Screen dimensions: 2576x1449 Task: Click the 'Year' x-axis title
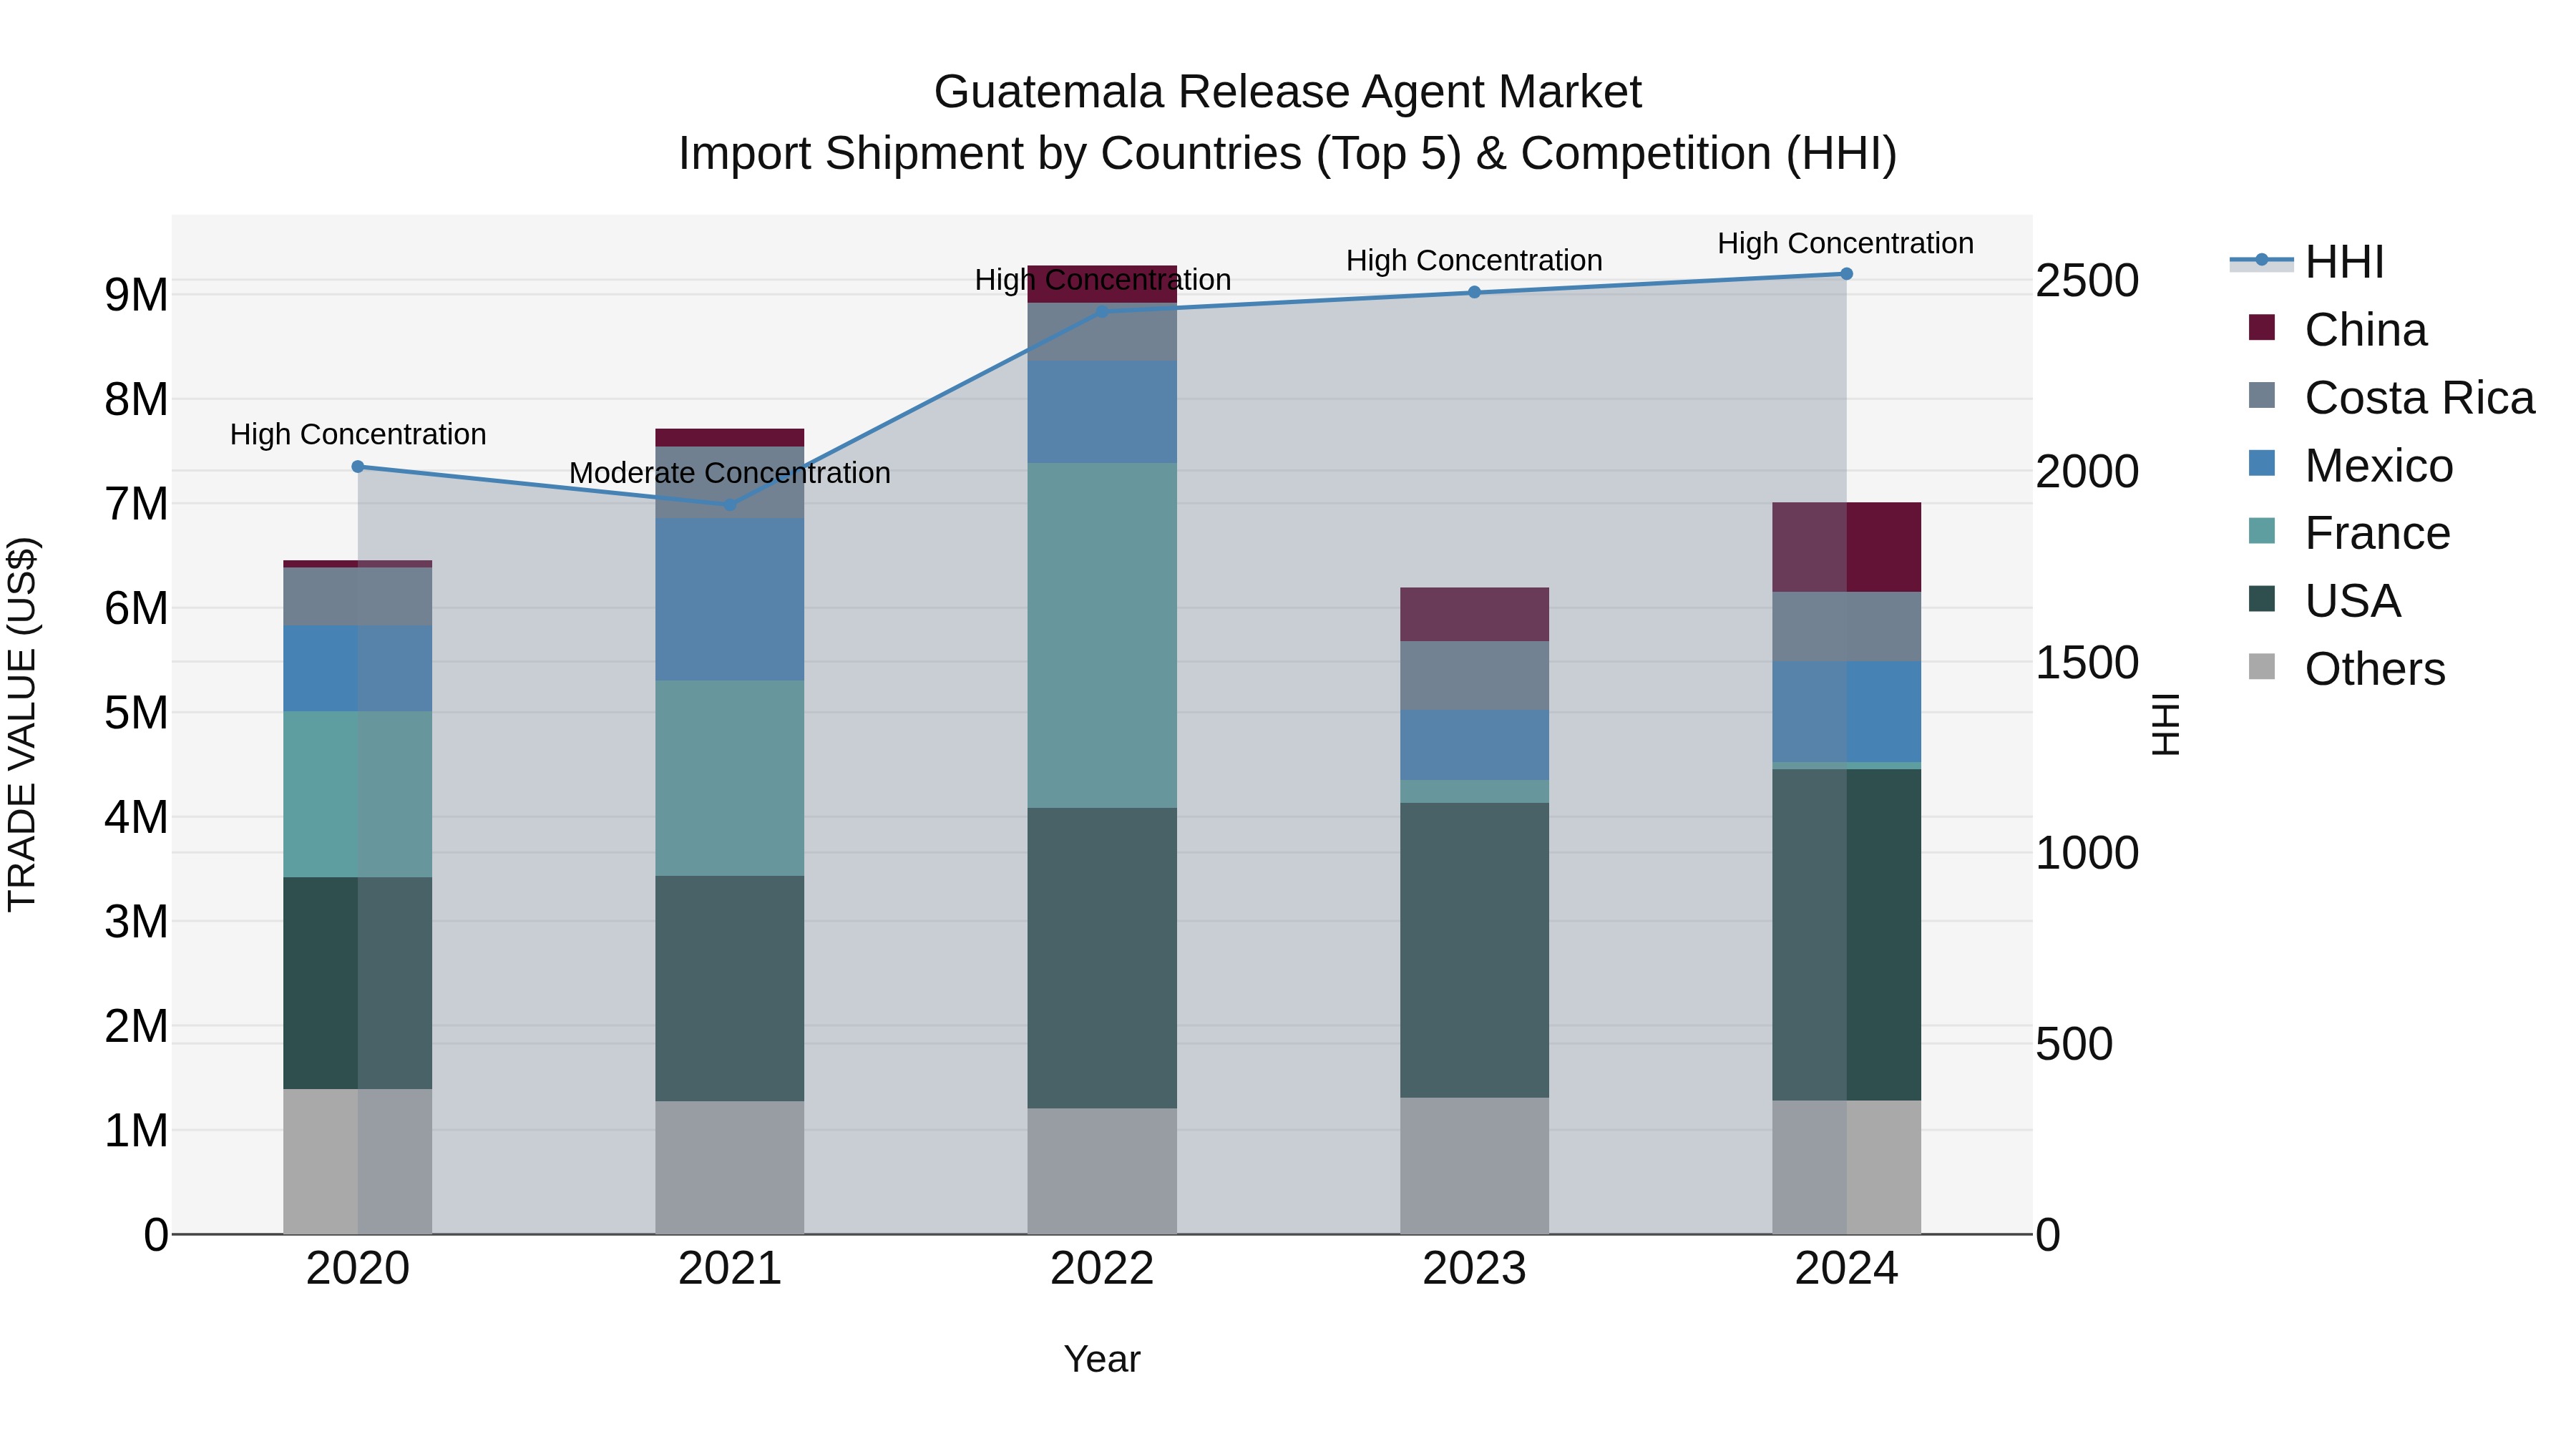tap(1102, 1360)
